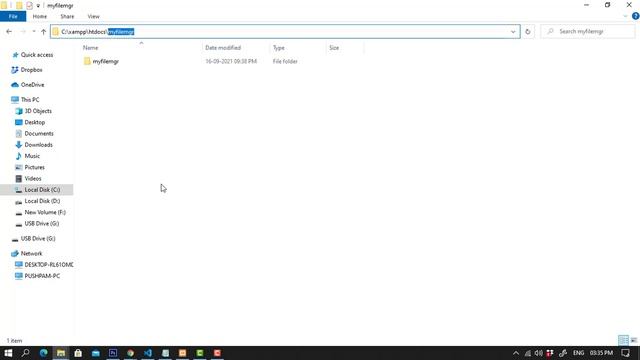Open network status in system tray

coord(528,353)
